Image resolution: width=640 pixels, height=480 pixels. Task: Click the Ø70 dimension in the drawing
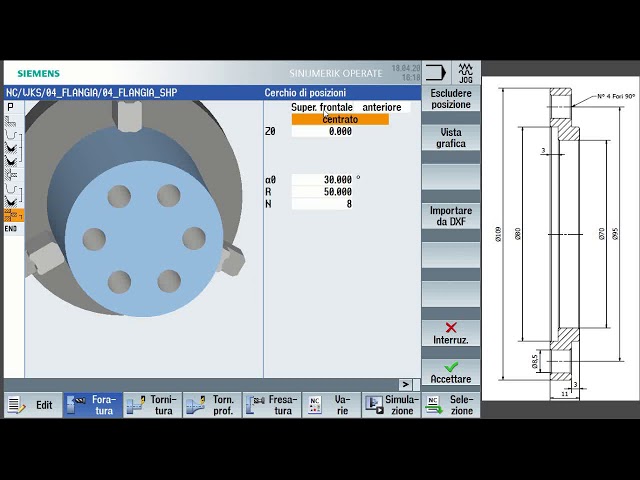[601, 234]
